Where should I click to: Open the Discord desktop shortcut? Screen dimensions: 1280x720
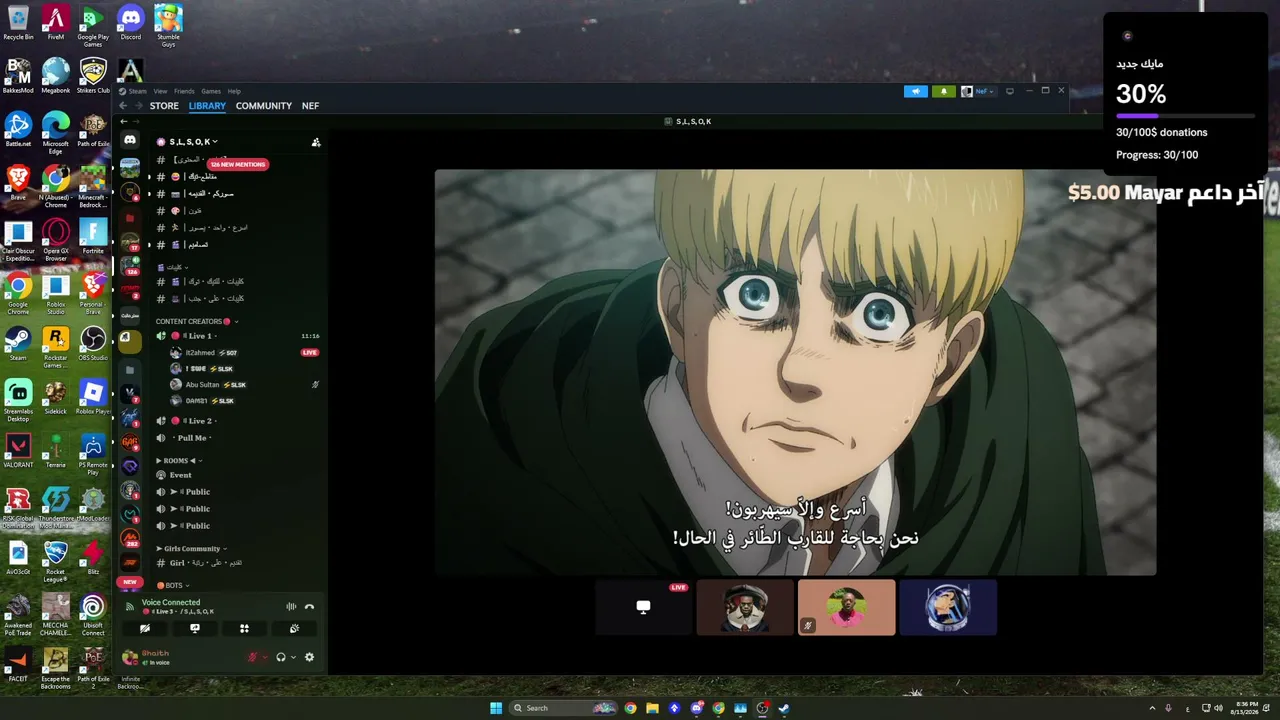tap(130, 23)
